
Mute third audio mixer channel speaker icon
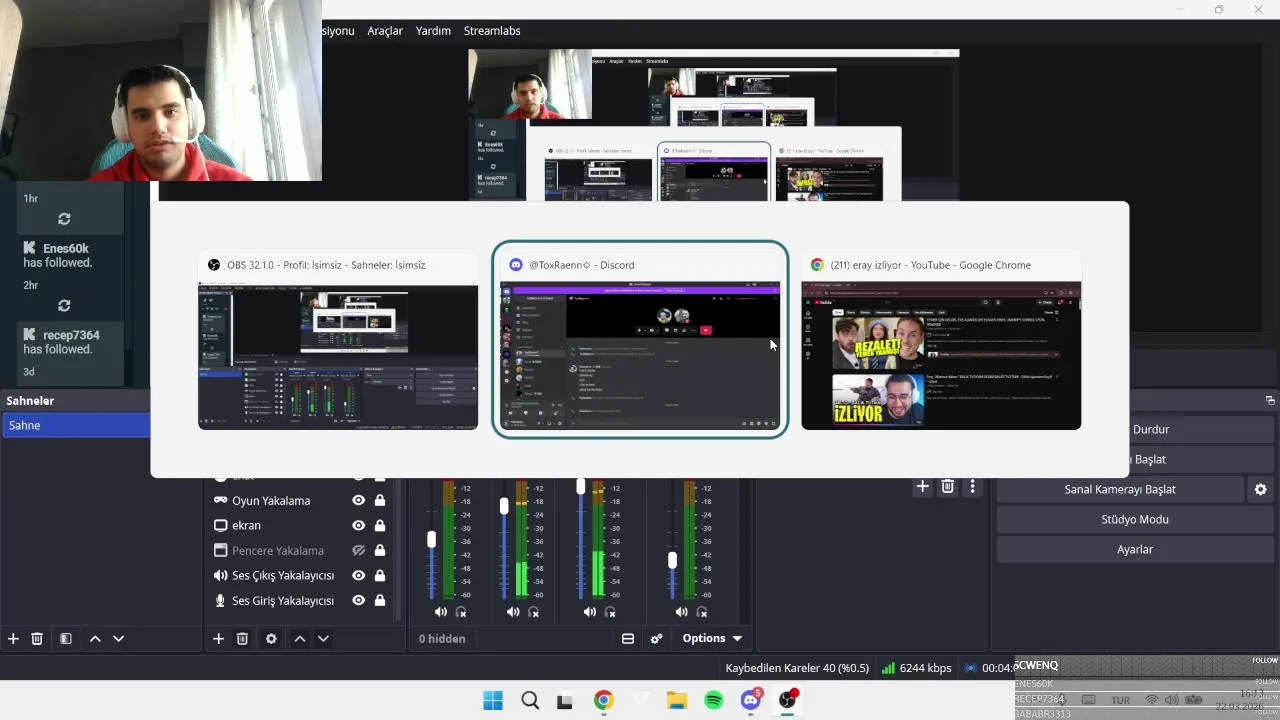[590, 612]
